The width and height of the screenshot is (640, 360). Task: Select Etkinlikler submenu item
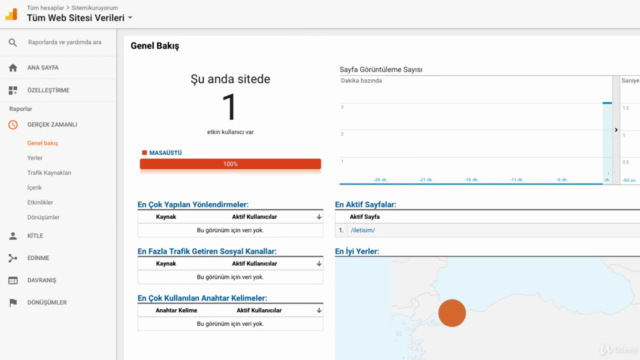point(40,202)
